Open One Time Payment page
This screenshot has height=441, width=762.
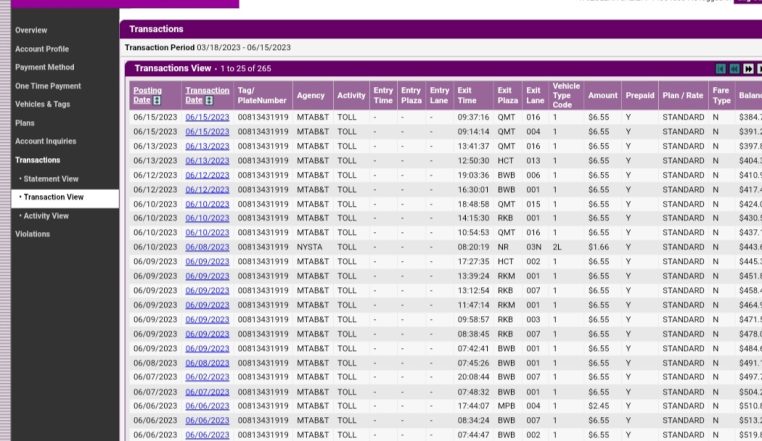tap(48, 86)
